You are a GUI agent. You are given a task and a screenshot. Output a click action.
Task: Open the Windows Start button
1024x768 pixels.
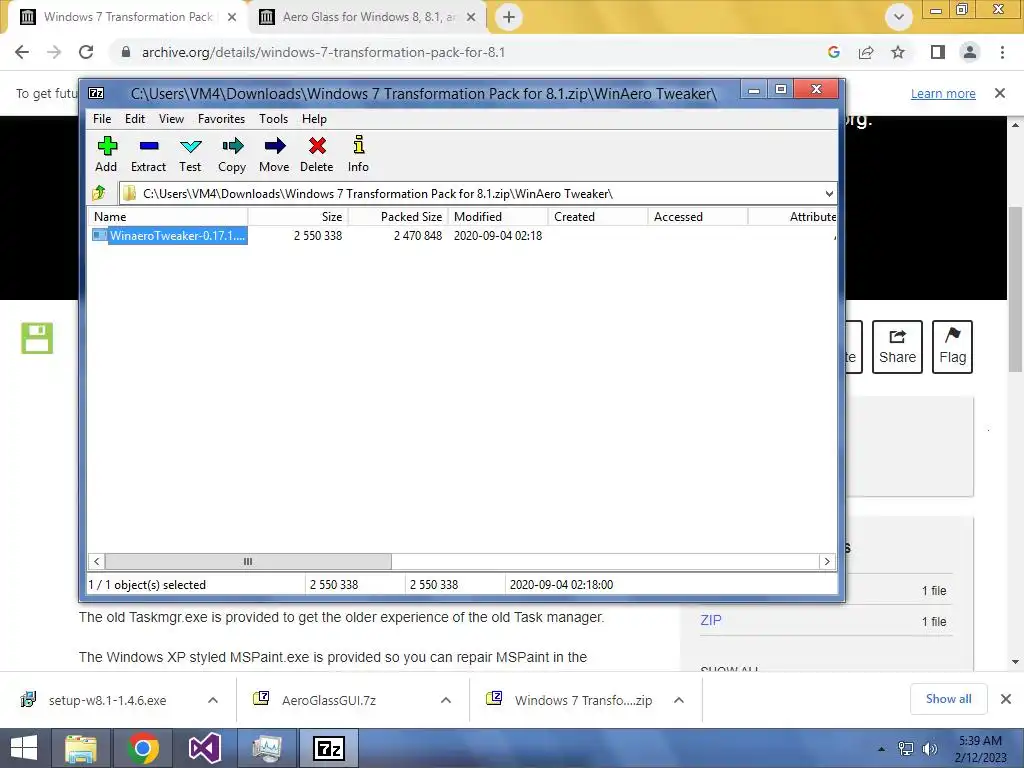point(24,748)
